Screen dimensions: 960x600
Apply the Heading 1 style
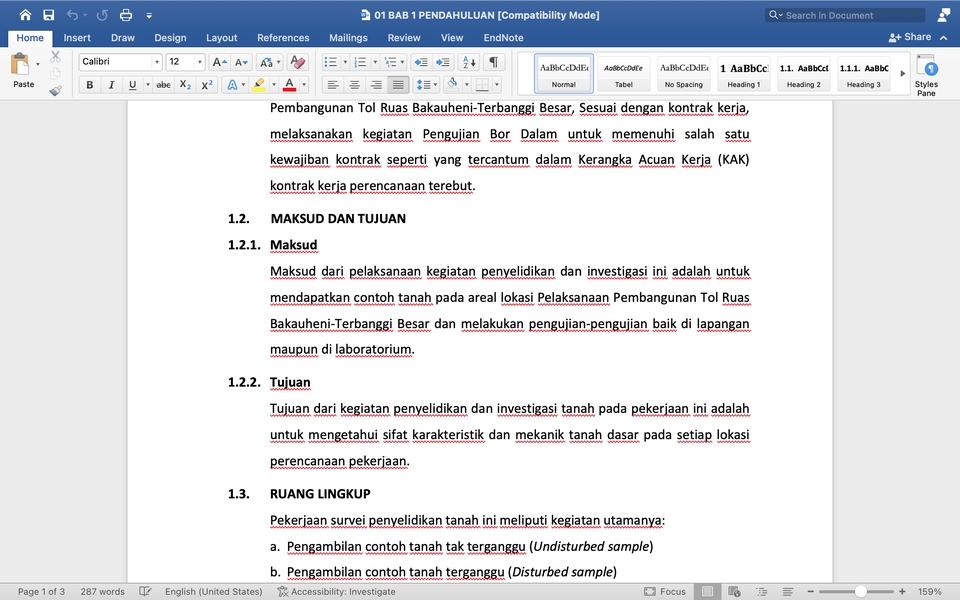[743, 72]
